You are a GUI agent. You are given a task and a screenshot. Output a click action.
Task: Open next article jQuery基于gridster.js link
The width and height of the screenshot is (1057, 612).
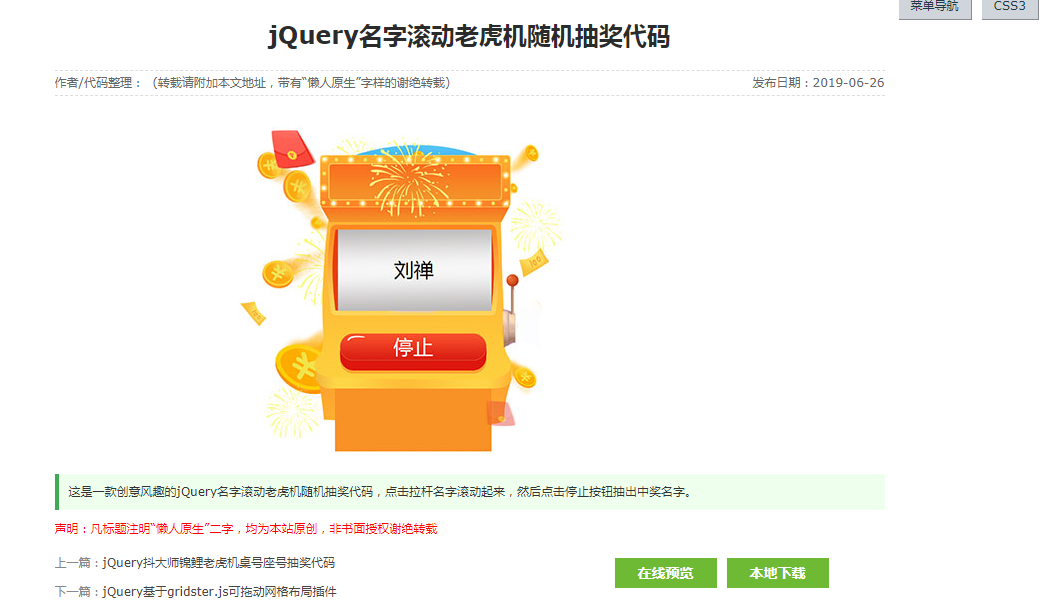219,592
